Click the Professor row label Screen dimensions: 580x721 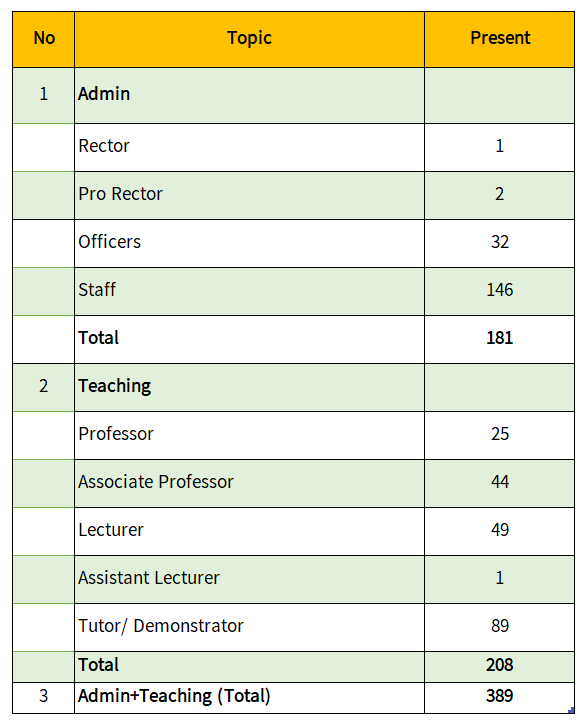116,434
